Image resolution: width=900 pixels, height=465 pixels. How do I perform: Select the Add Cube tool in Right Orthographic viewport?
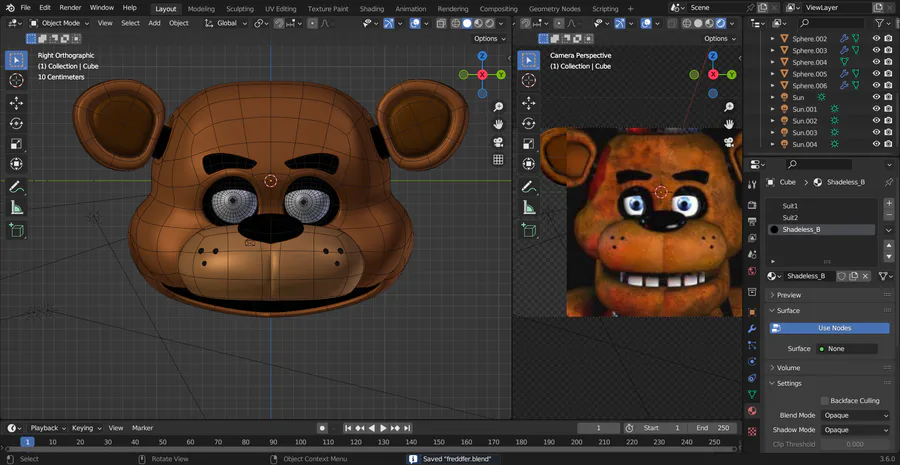16,230
